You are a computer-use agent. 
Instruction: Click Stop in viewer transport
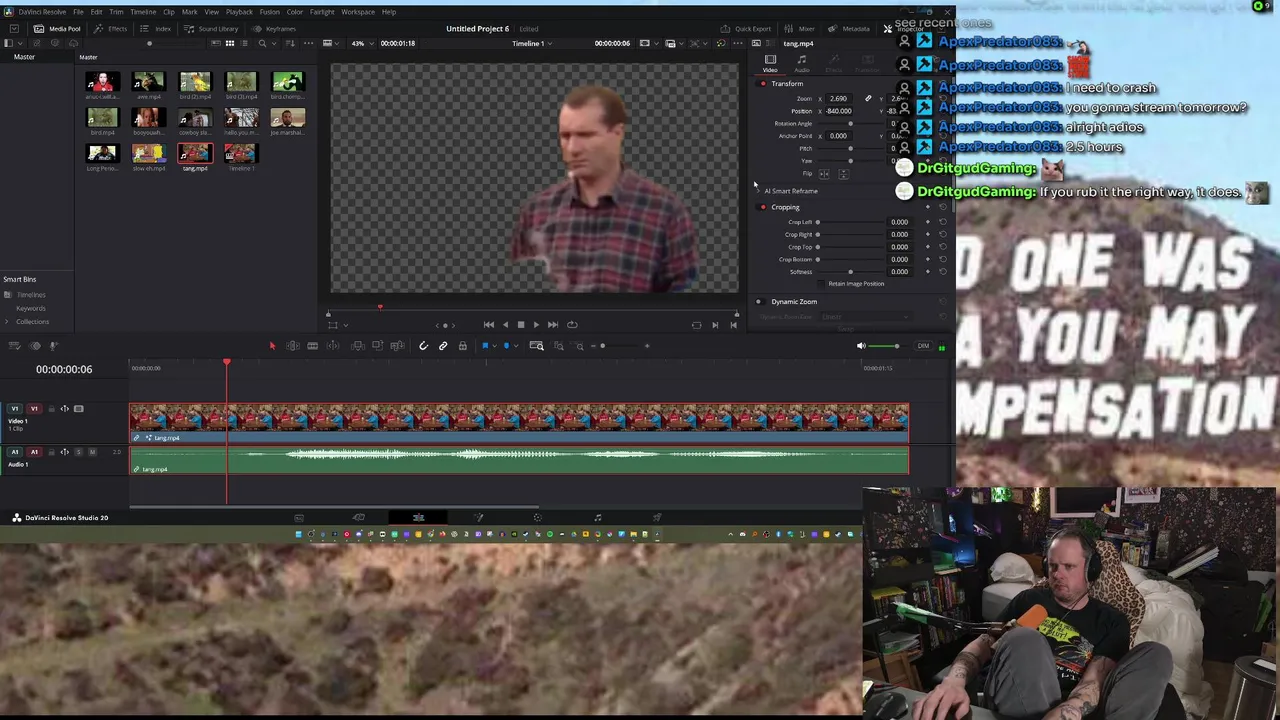click(x=520, y=325)
